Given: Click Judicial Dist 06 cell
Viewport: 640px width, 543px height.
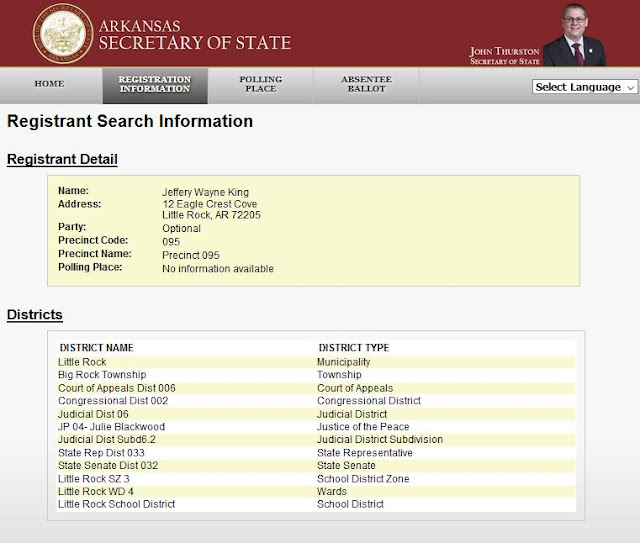Looking at the screenshot, I should pos(93,414).
